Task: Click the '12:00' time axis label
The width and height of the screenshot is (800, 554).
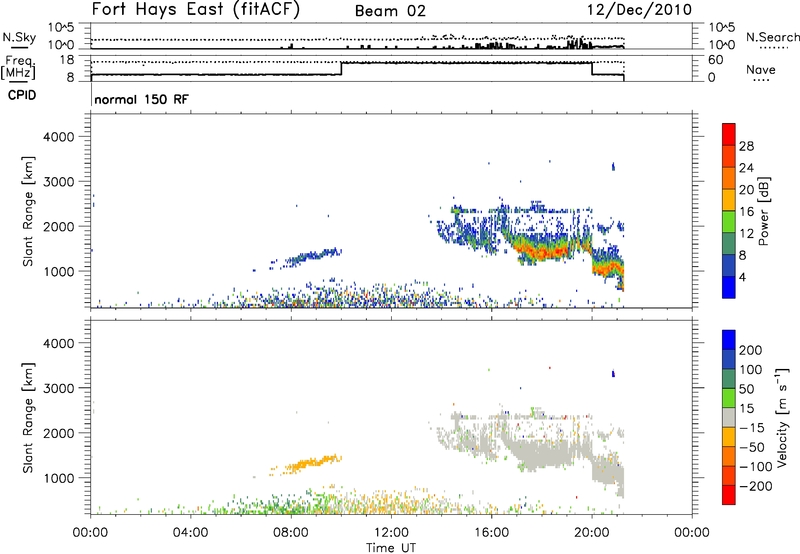Action: pos(391,533)
